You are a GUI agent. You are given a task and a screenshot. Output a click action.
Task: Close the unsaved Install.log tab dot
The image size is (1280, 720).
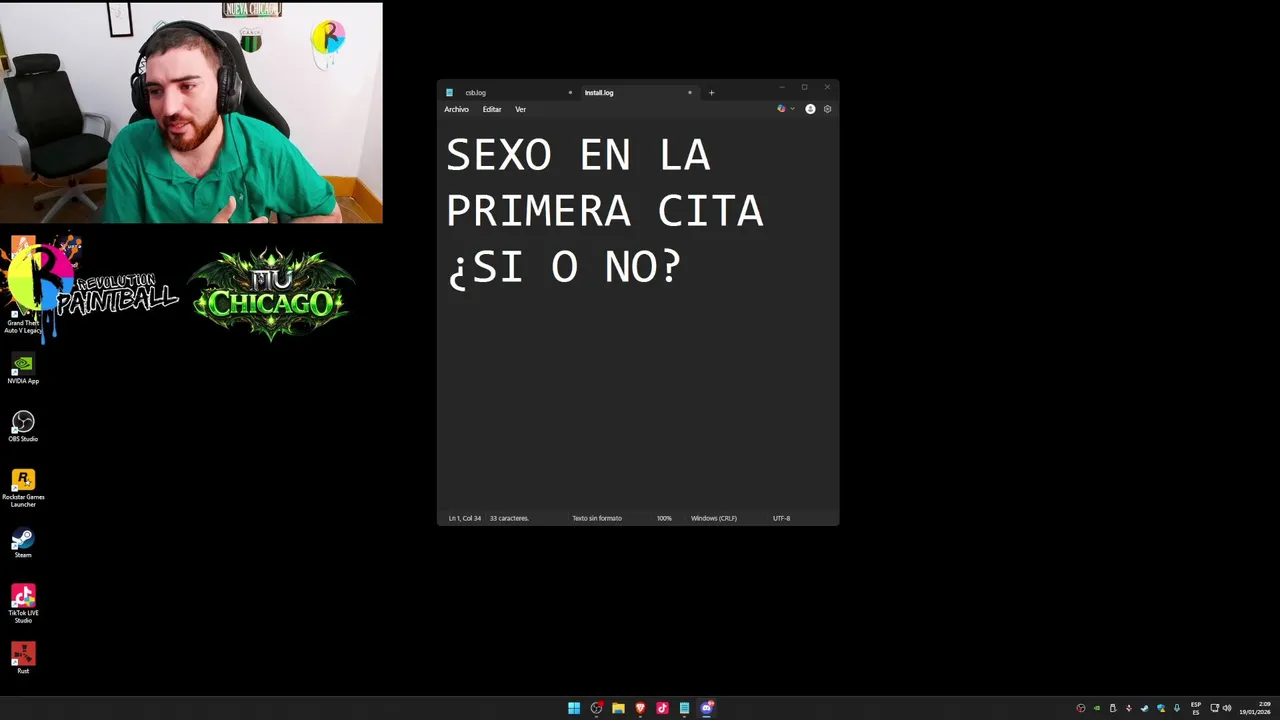click(689, 93)
